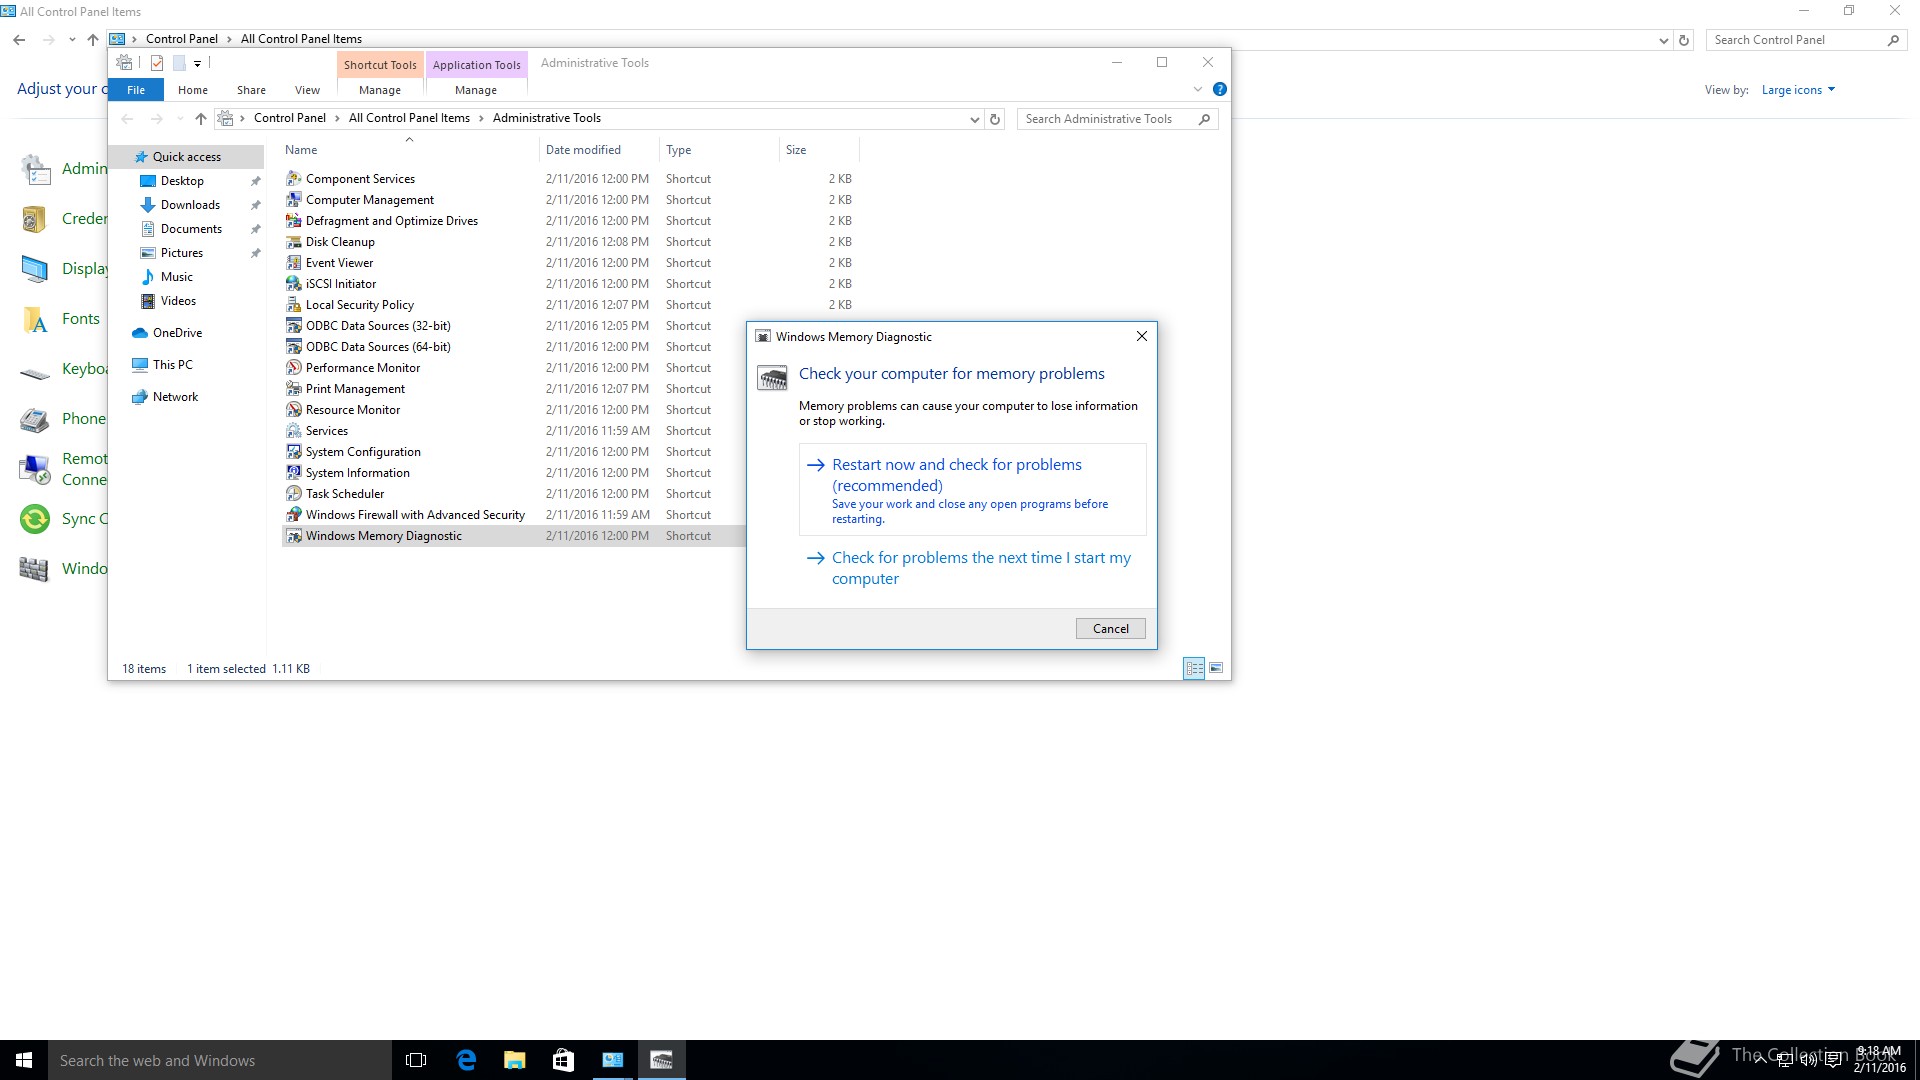The image size is (1920, 1080).
Task: Select the Services gear icon
Action: coord(293,430)
